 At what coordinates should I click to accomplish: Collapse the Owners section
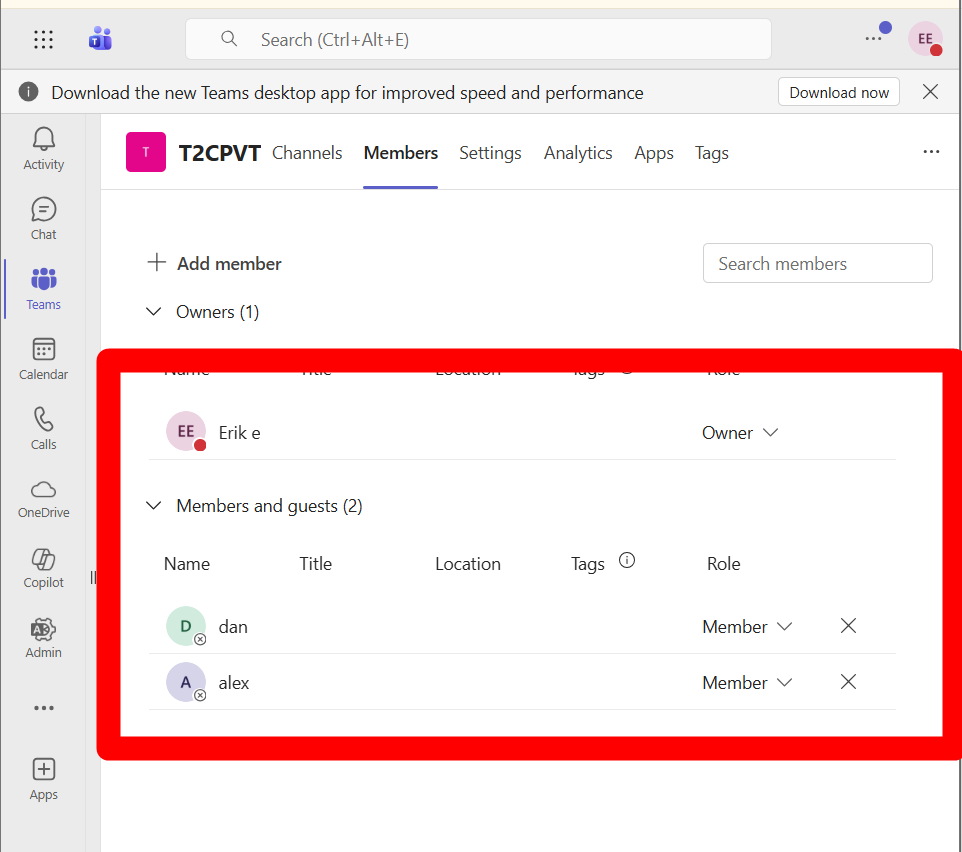pyautogui.click(x=154, y=312)
